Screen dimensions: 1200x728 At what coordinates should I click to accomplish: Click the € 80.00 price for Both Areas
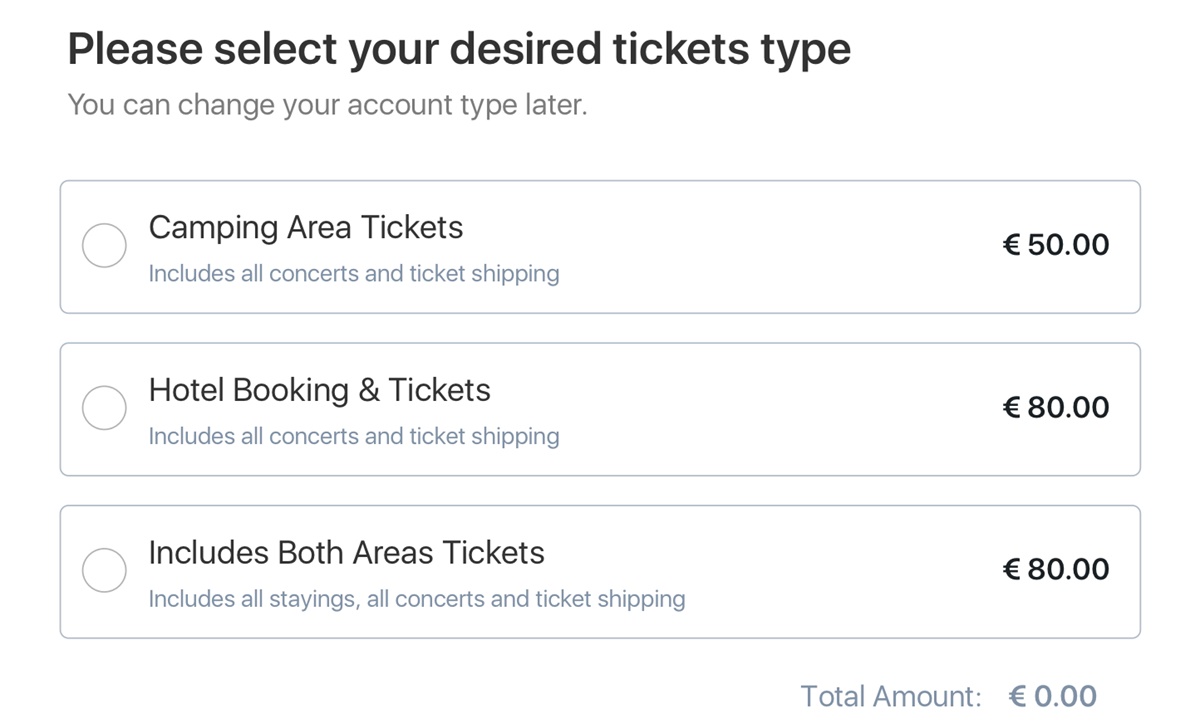pos(1056,570)
